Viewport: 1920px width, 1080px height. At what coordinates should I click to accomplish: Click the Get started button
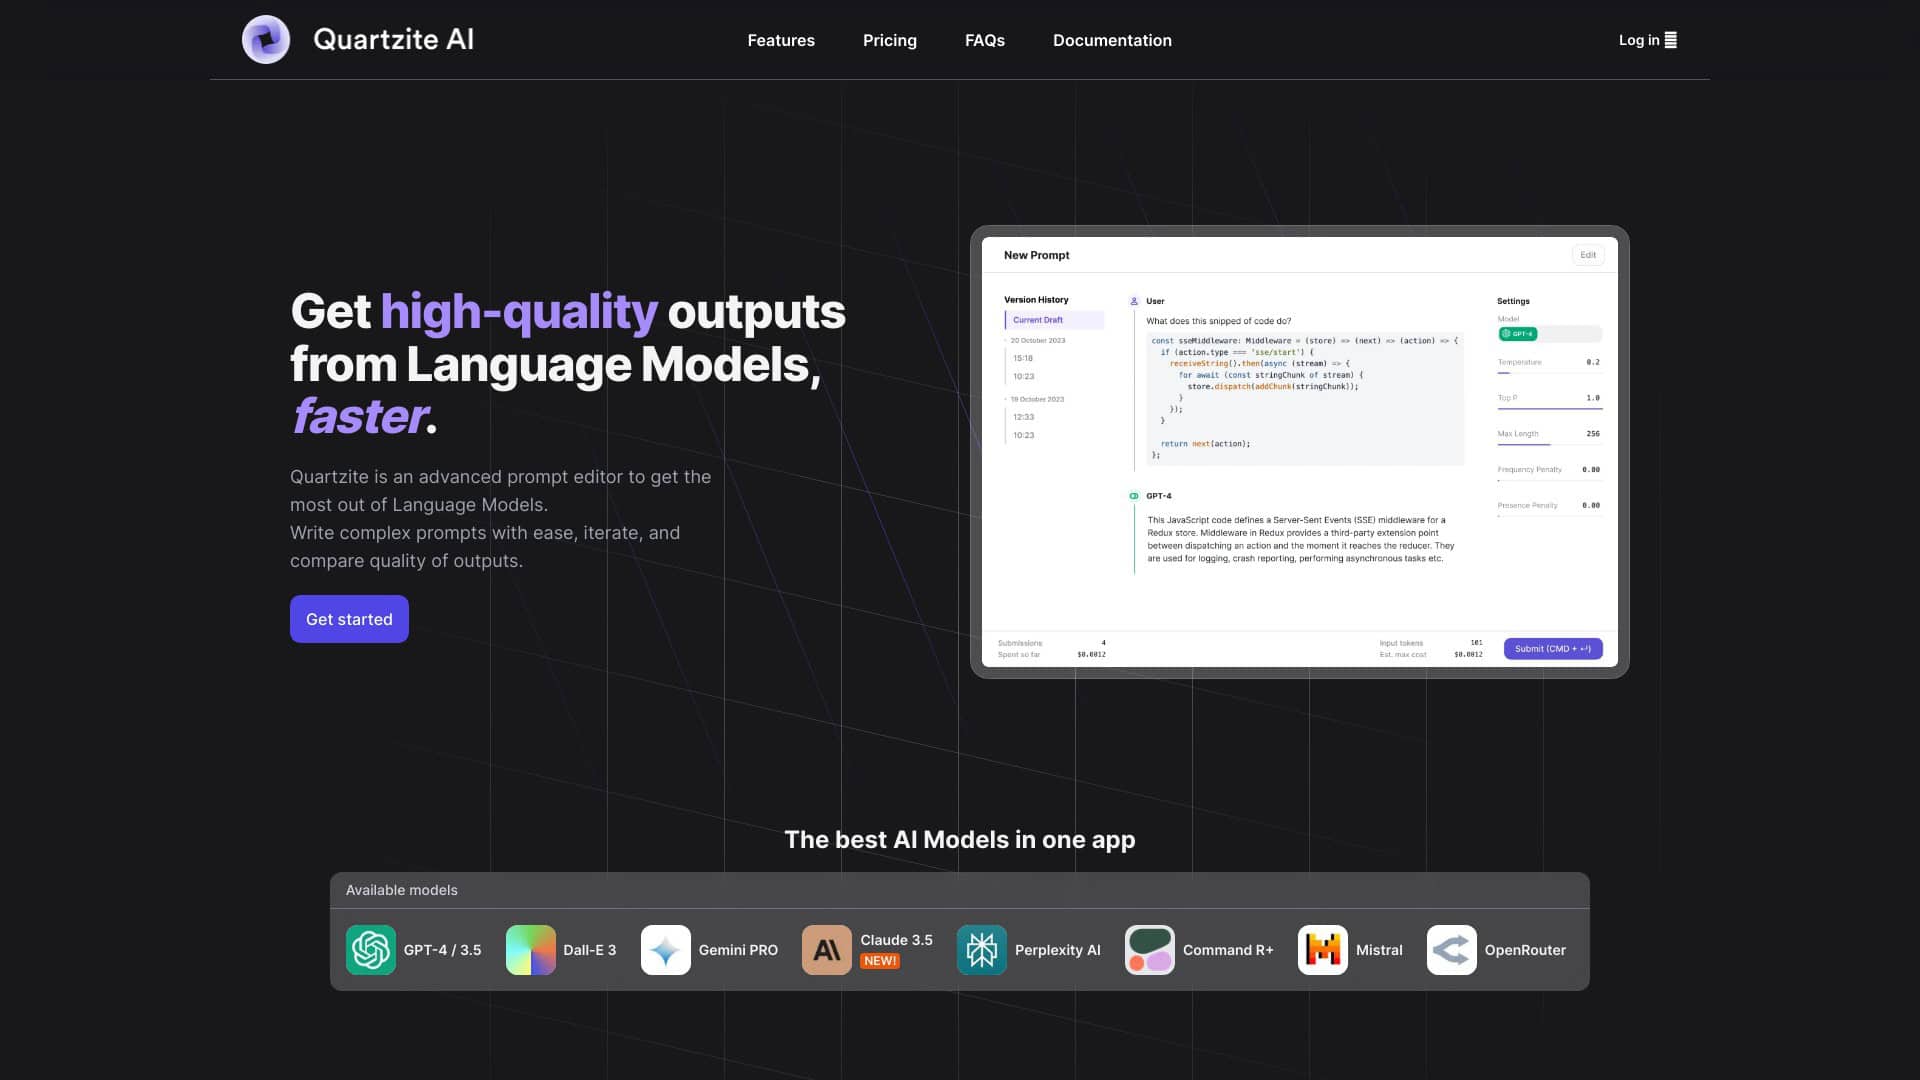click(x=348, y=618)
